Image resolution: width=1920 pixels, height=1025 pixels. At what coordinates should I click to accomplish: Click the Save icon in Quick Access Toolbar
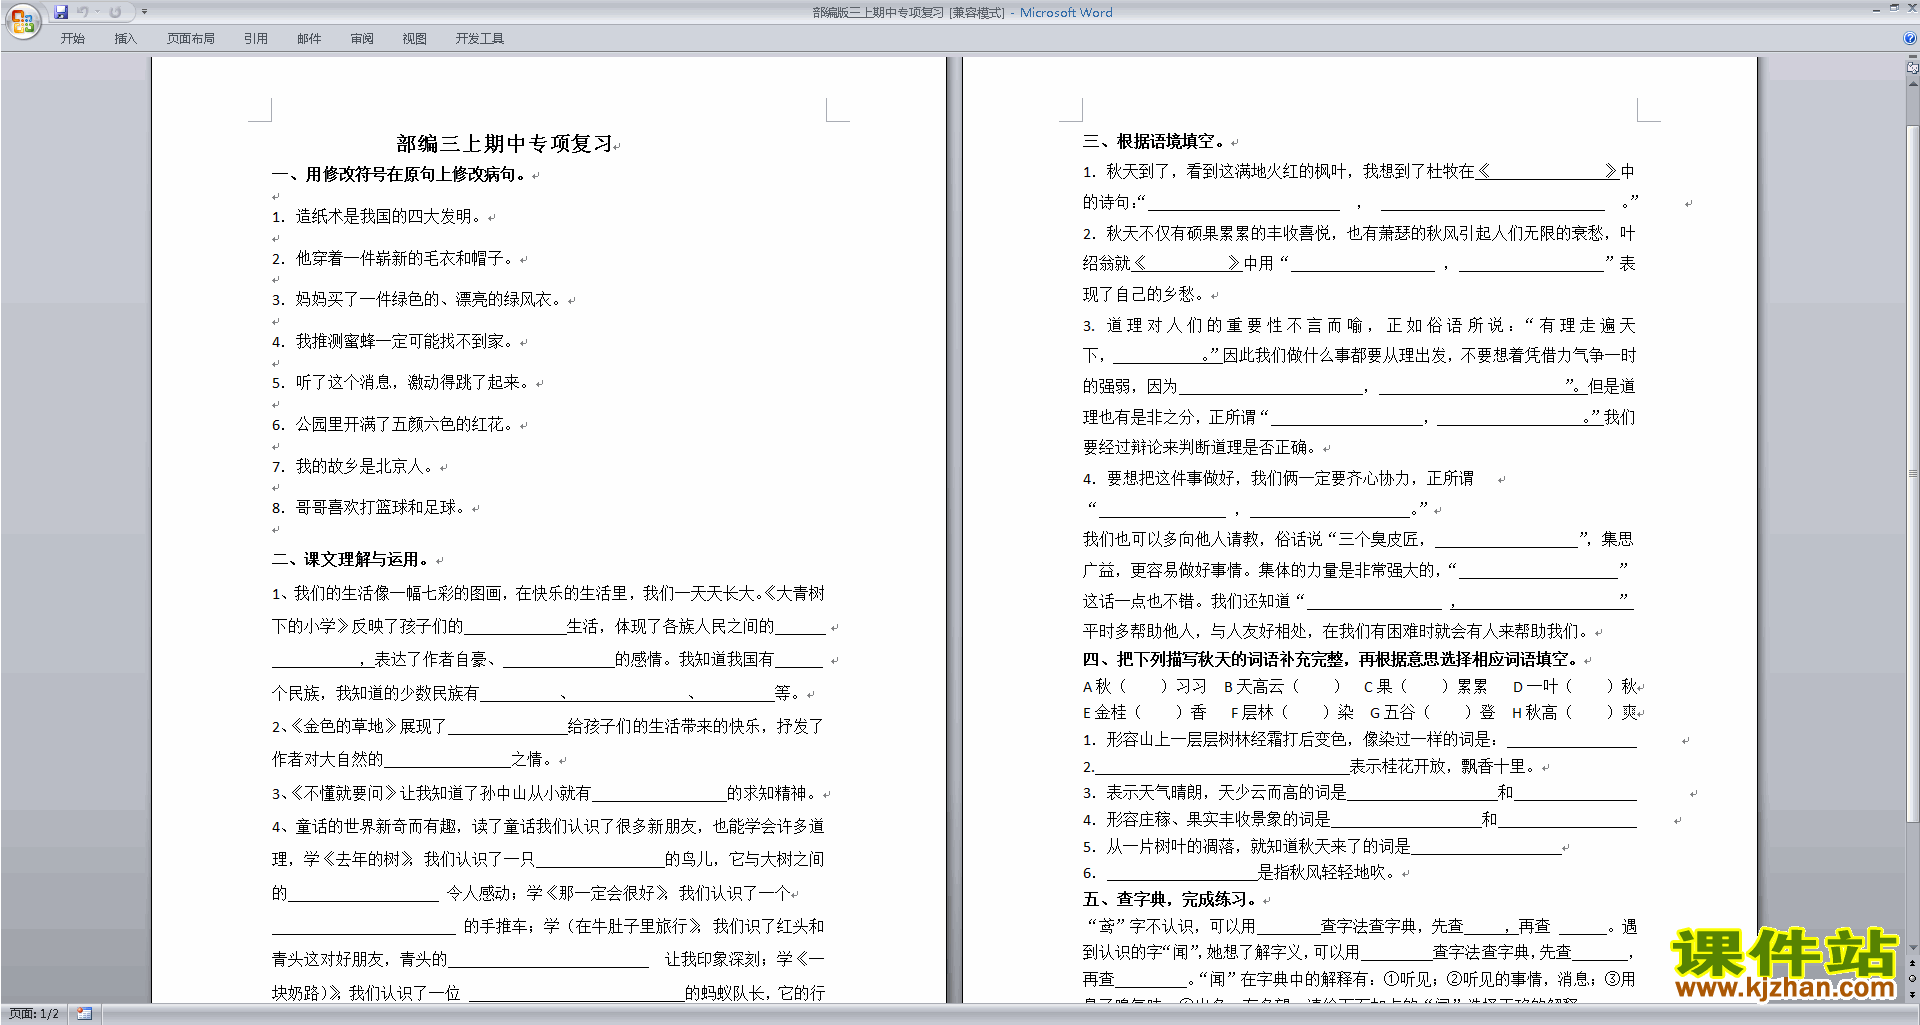[61, 12]
